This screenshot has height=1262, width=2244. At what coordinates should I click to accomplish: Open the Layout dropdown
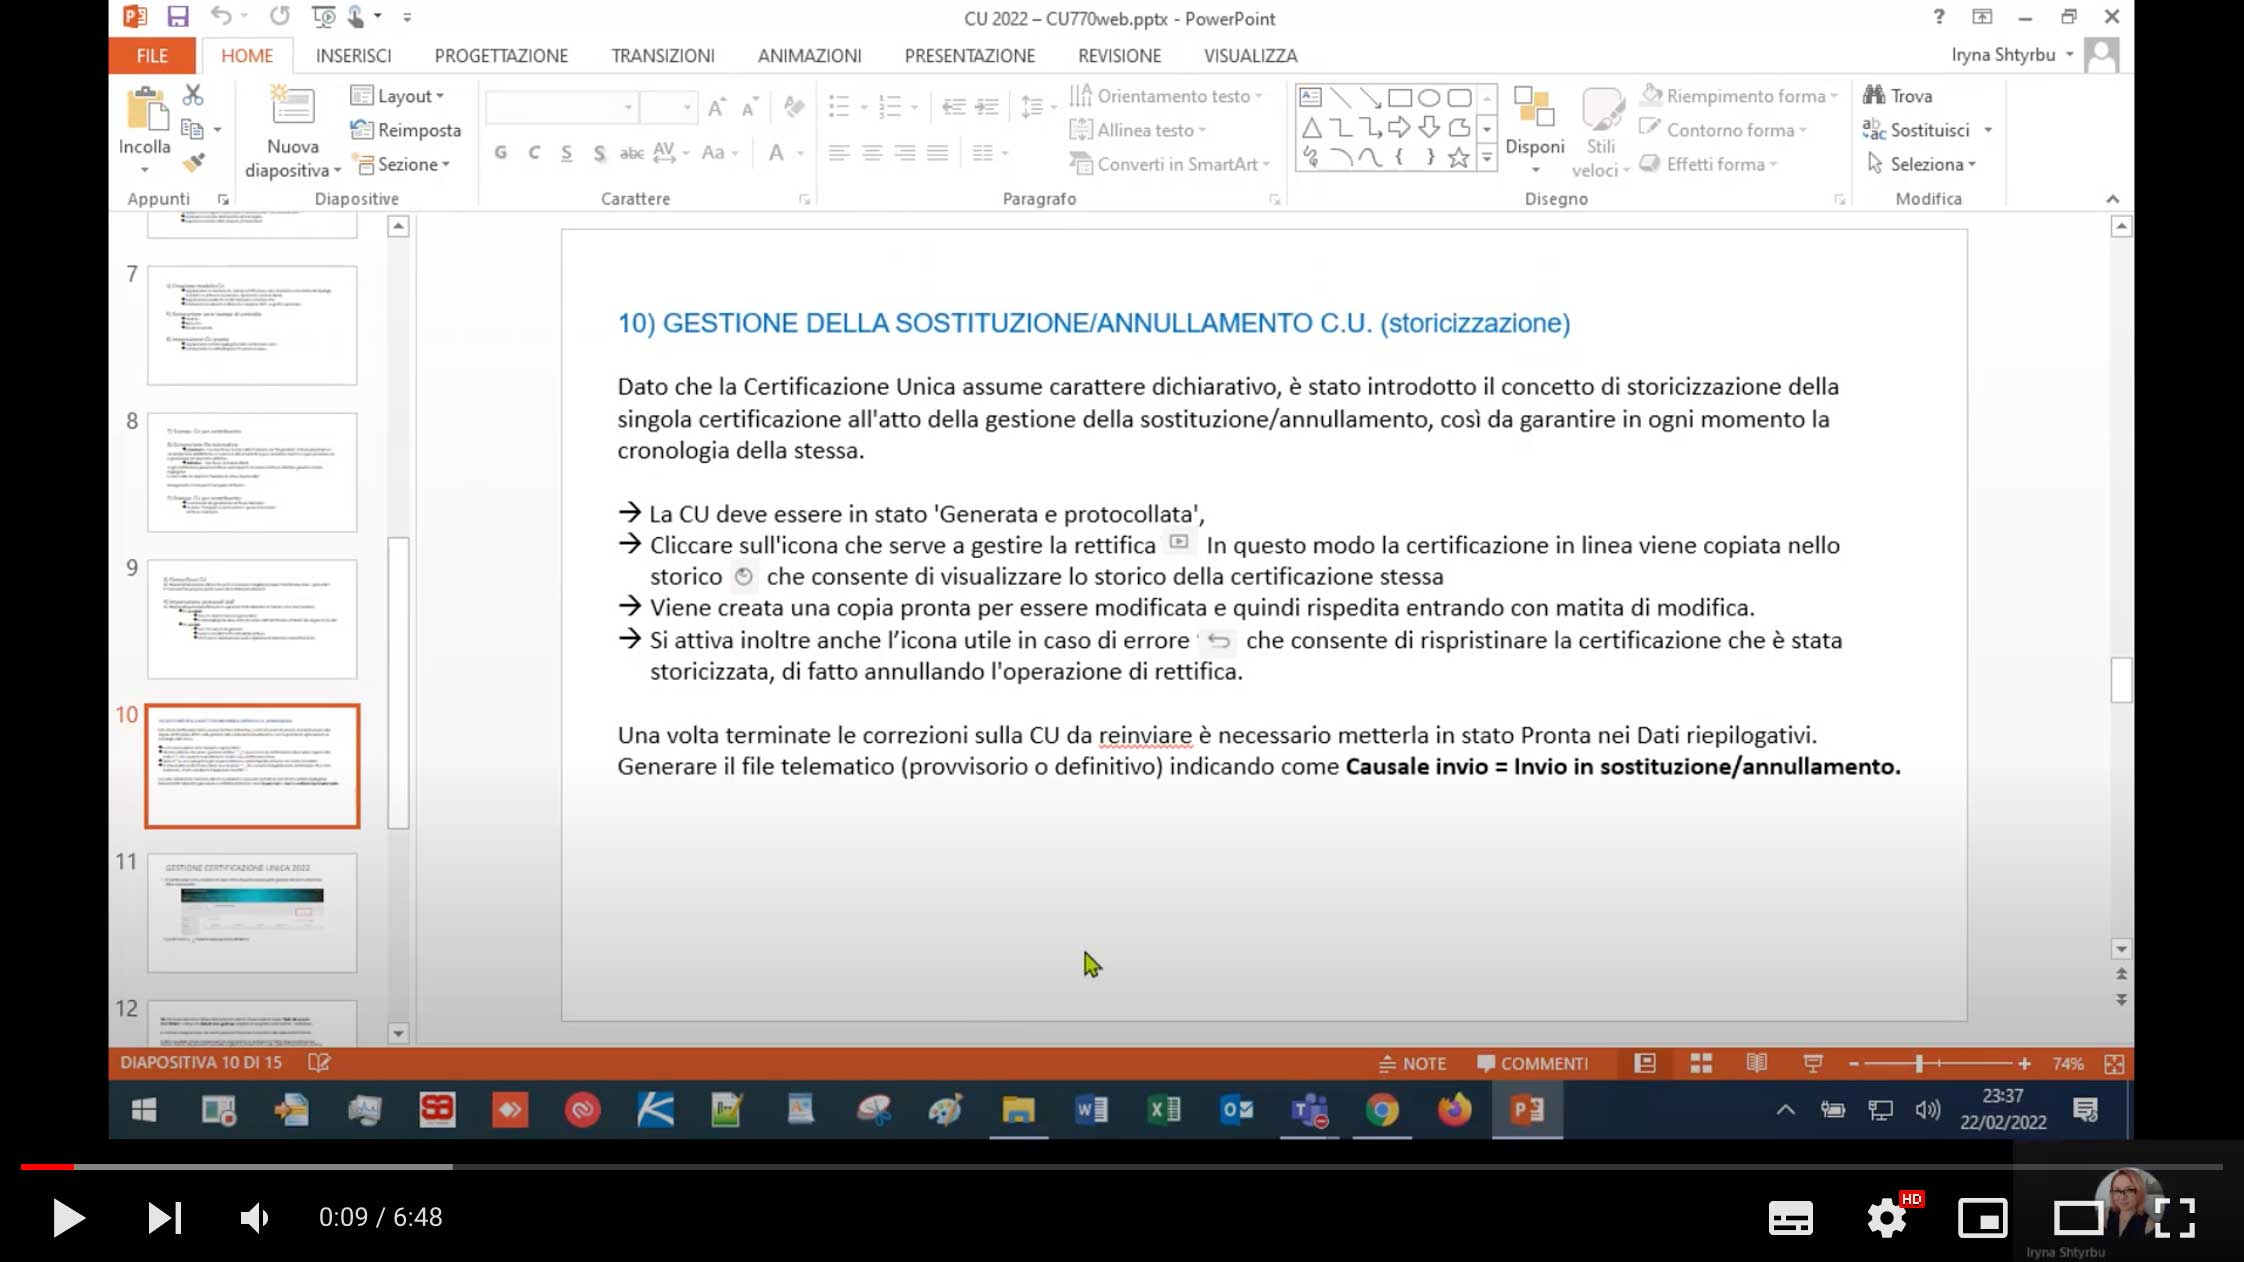(x=398, y=96)
